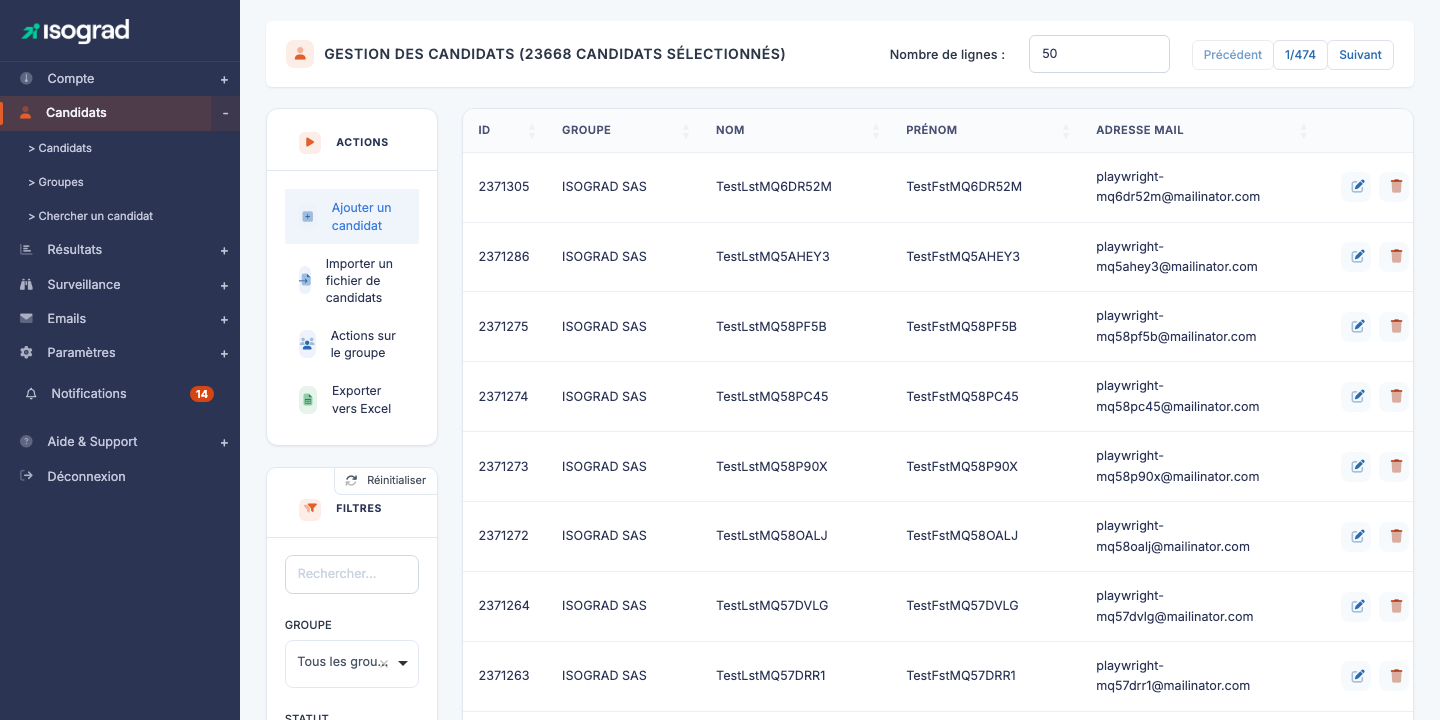Delete candidate TestLstMQ57DRR1
This screenshot has height=720, width=1440.
(1396, 676)
